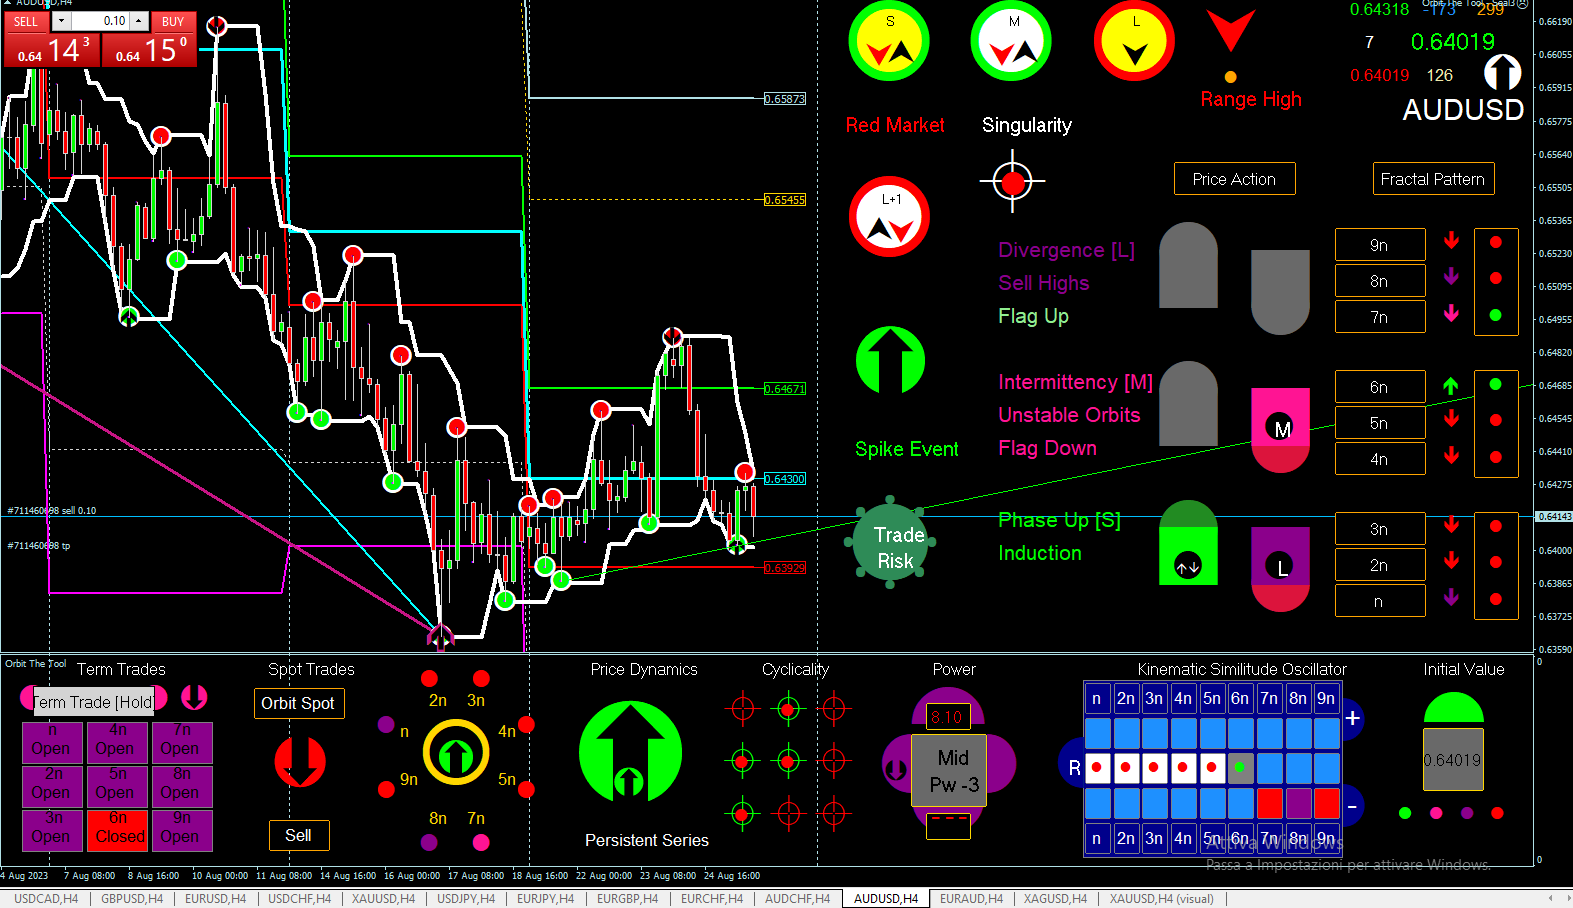1573x908 pixels.
Task: Click the gray oscillator cell with green dot
Action: (1240, 767)
